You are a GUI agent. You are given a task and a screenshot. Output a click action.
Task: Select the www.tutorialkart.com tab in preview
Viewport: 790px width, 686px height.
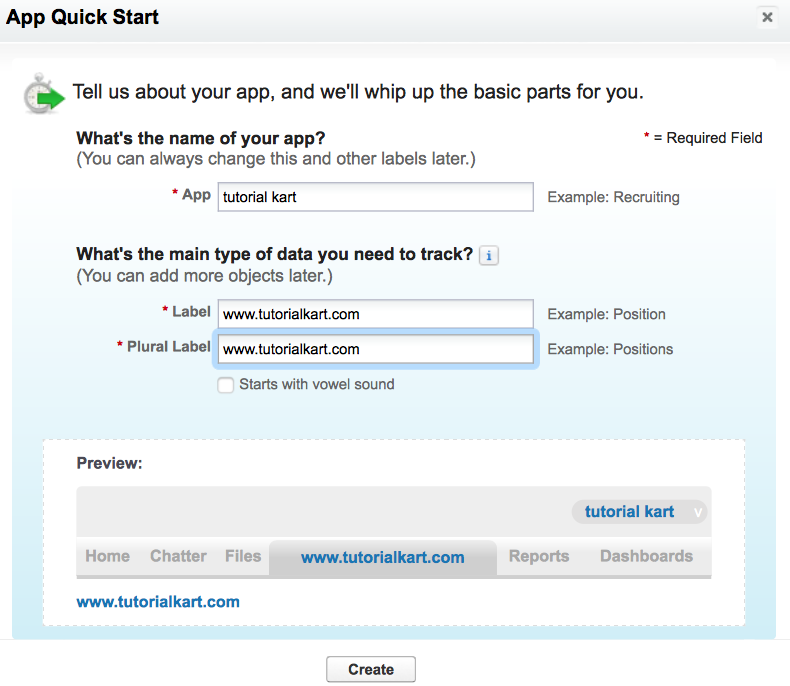coord(383,558)
